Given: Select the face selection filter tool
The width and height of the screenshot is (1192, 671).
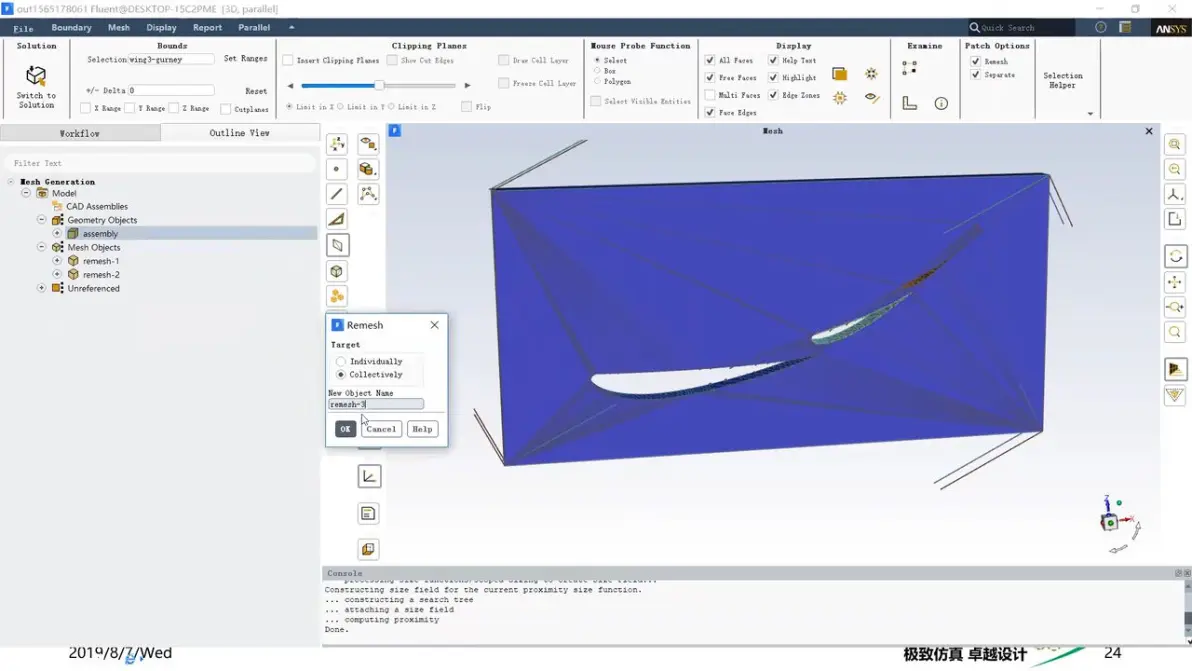Looking at the screenshot, I should (x=337, y=220).
